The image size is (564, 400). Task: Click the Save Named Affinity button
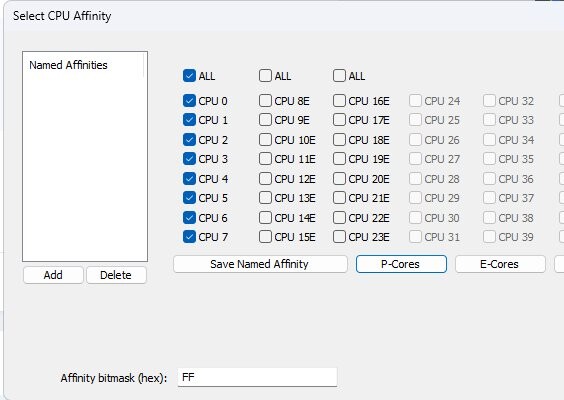coord(260,264)
